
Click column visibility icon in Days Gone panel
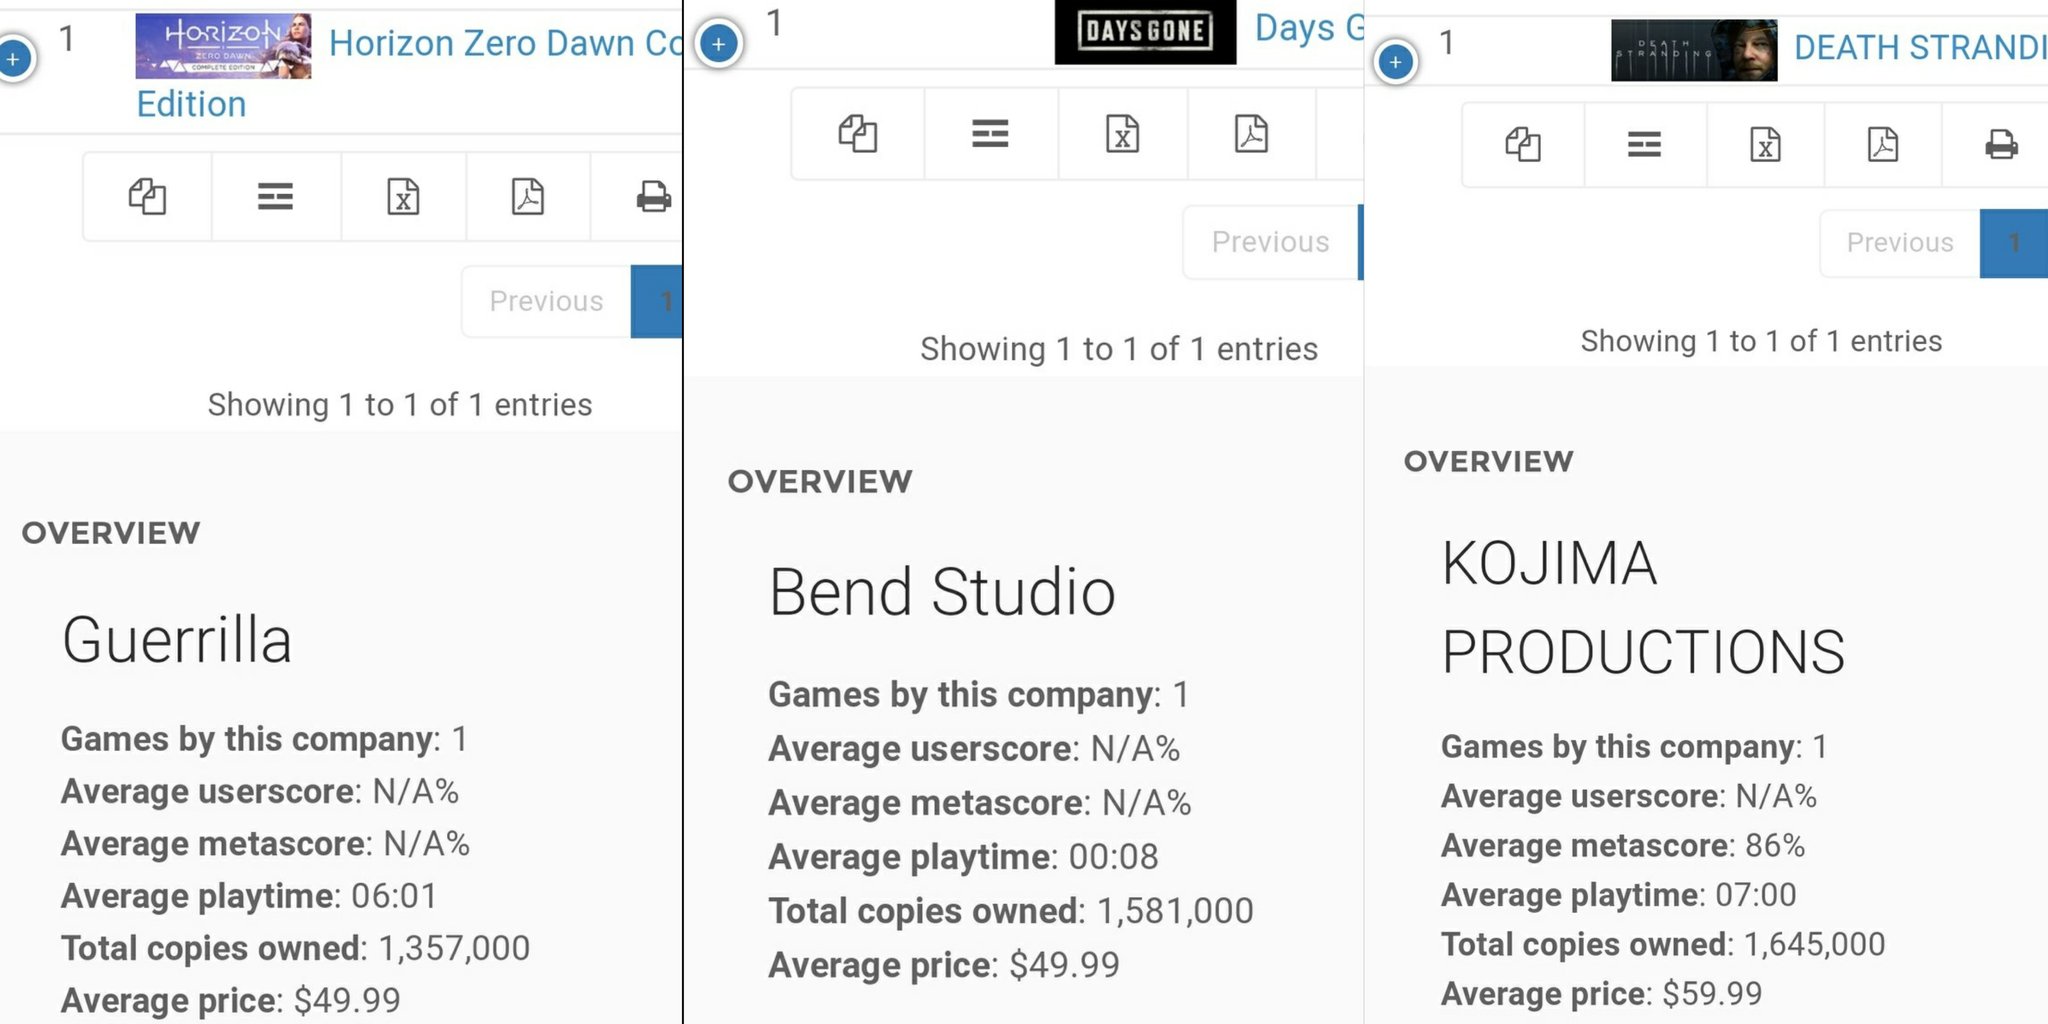[990, 133]
